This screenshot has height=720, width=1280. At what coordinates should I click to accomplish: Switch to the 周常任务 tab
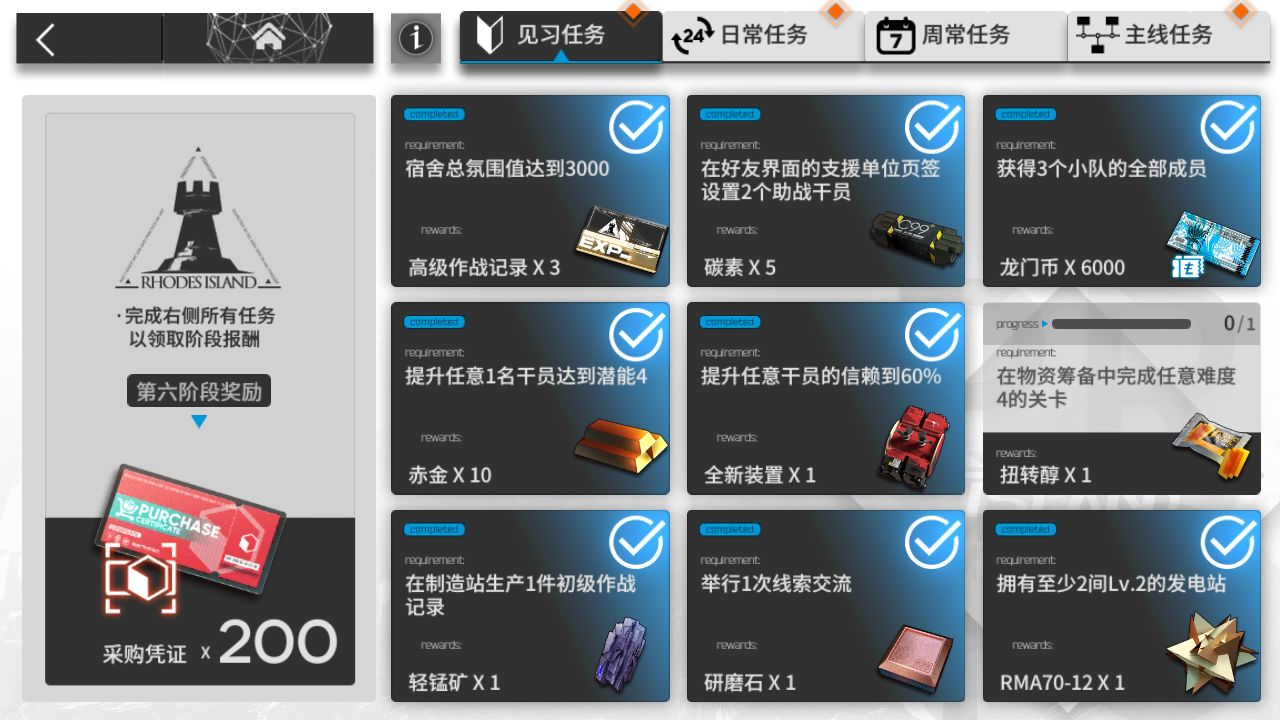[966, 37]
